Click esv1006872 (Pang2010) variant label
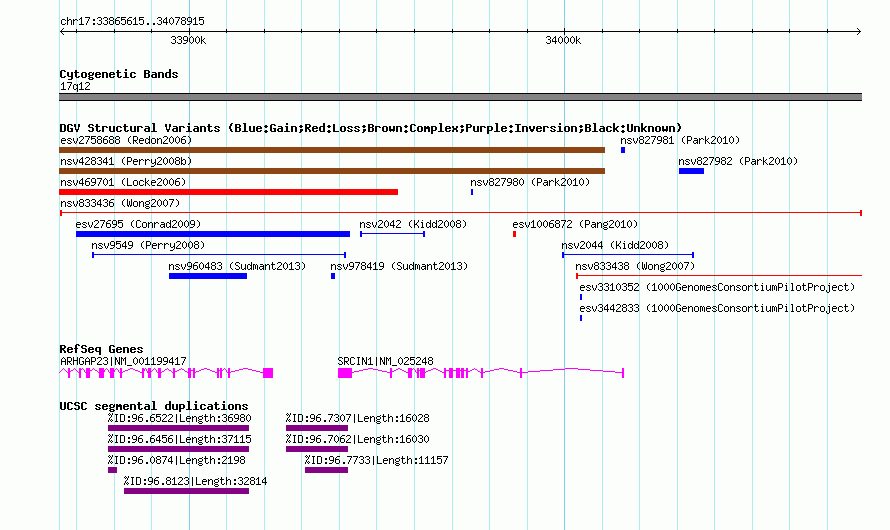The height and width of the screenshot is (530, 890). pos(575,224)
